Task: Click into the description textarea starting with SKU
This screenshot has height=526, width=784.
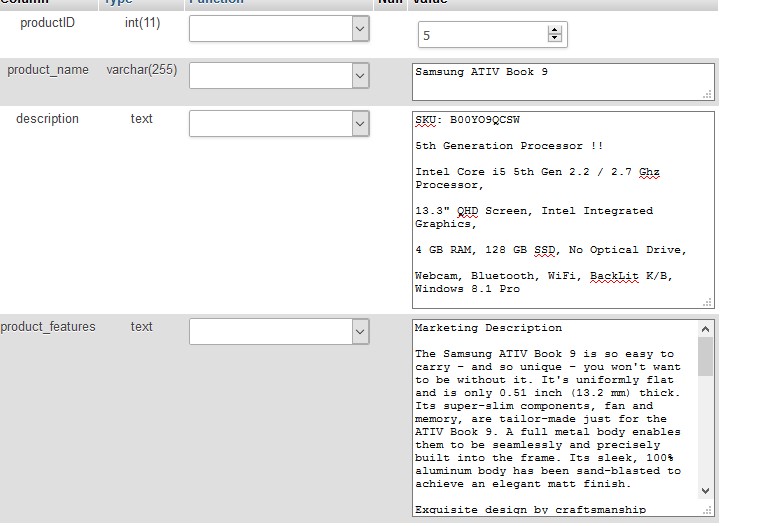Action: (563, 210)
